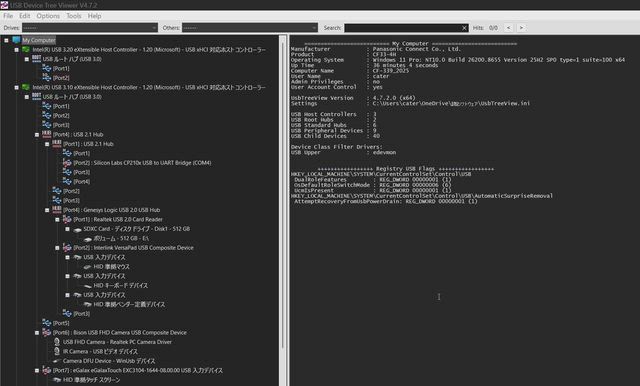640x386 pixels.
Task: Click the eGalax eGalaxTouch device icon
Action: click(47, 370)
